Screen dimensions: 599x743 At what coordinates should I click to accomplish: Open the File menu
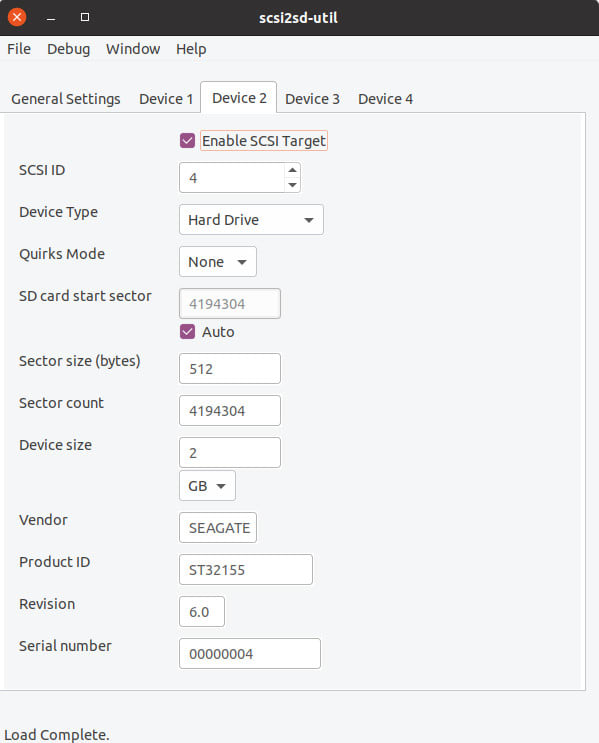(19, 49)
